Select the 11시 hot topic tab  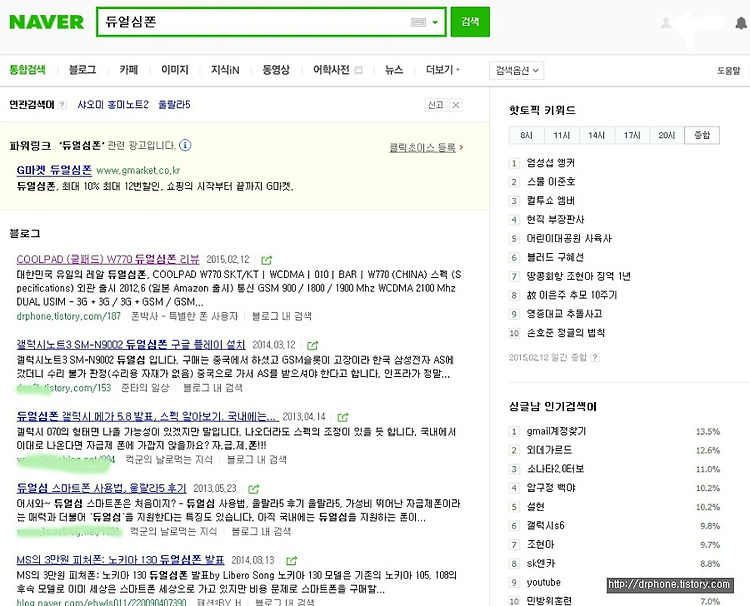pos(562,135)
